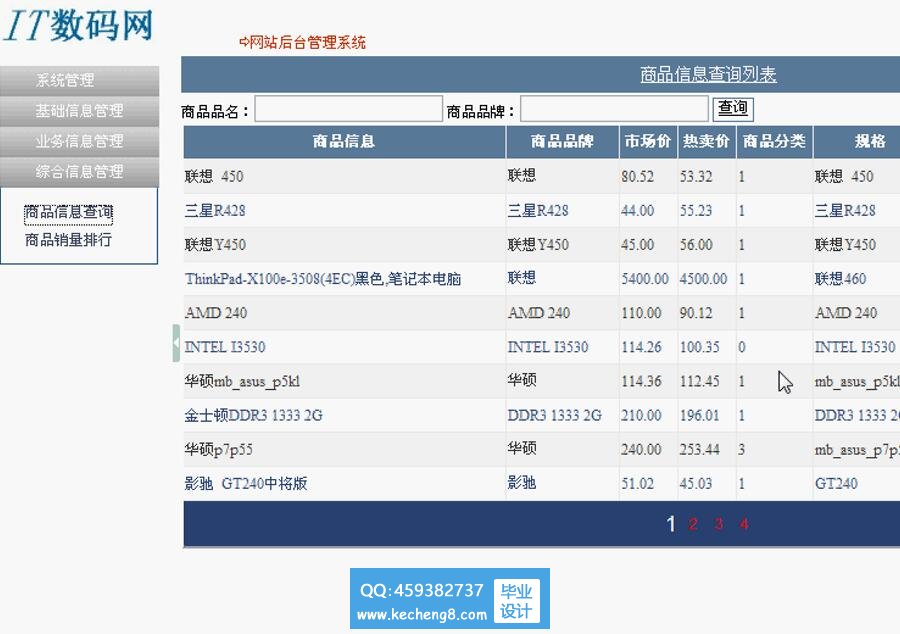The height and width of the screenshot is (634, 900).
Task: Select product name 影驰 GT240中将版
Action: coord(246,484)
